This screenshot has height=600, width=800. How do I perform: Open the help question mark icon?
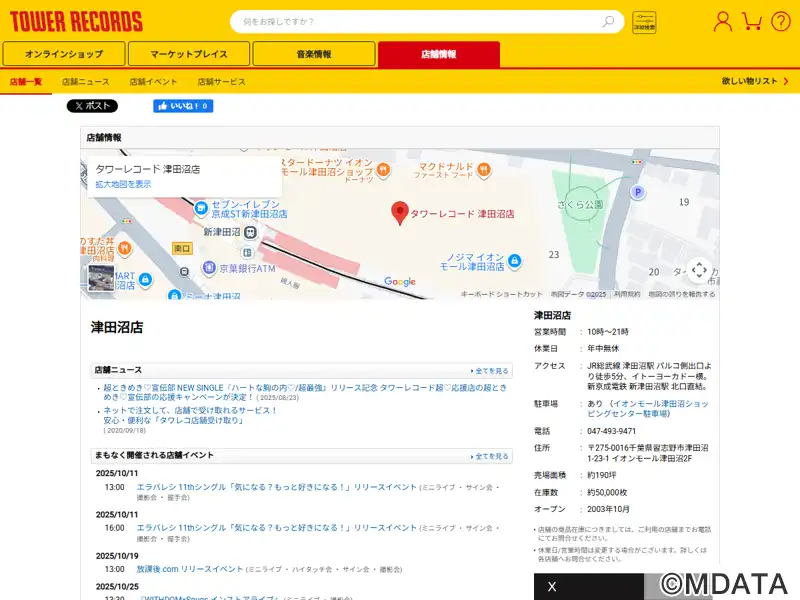pos(781,22)
